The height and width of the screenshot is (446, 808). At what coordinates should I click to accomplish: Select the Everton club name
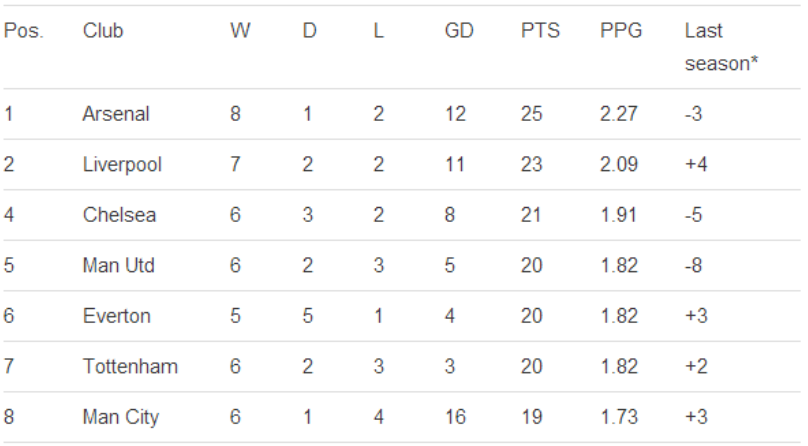[116, 316]
